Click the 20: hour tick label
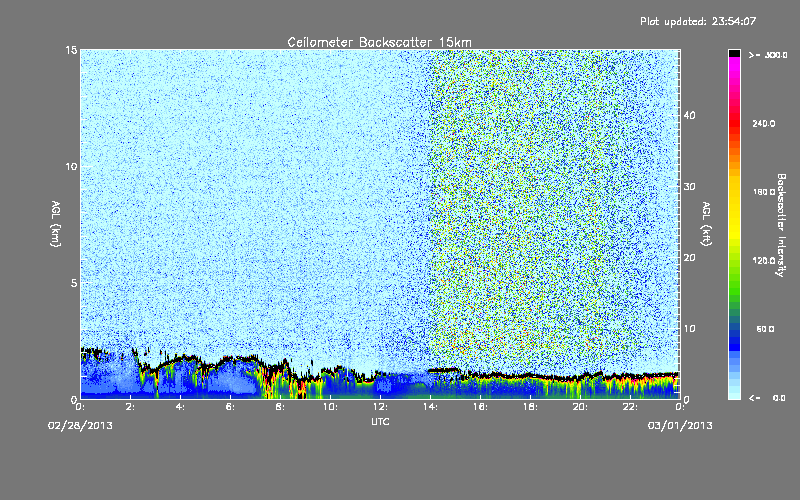 [580, 407]
